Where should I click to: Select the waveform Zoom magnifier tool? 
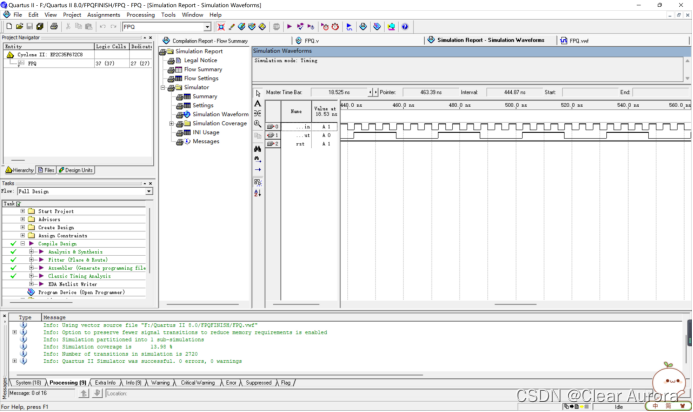point(258,124)
